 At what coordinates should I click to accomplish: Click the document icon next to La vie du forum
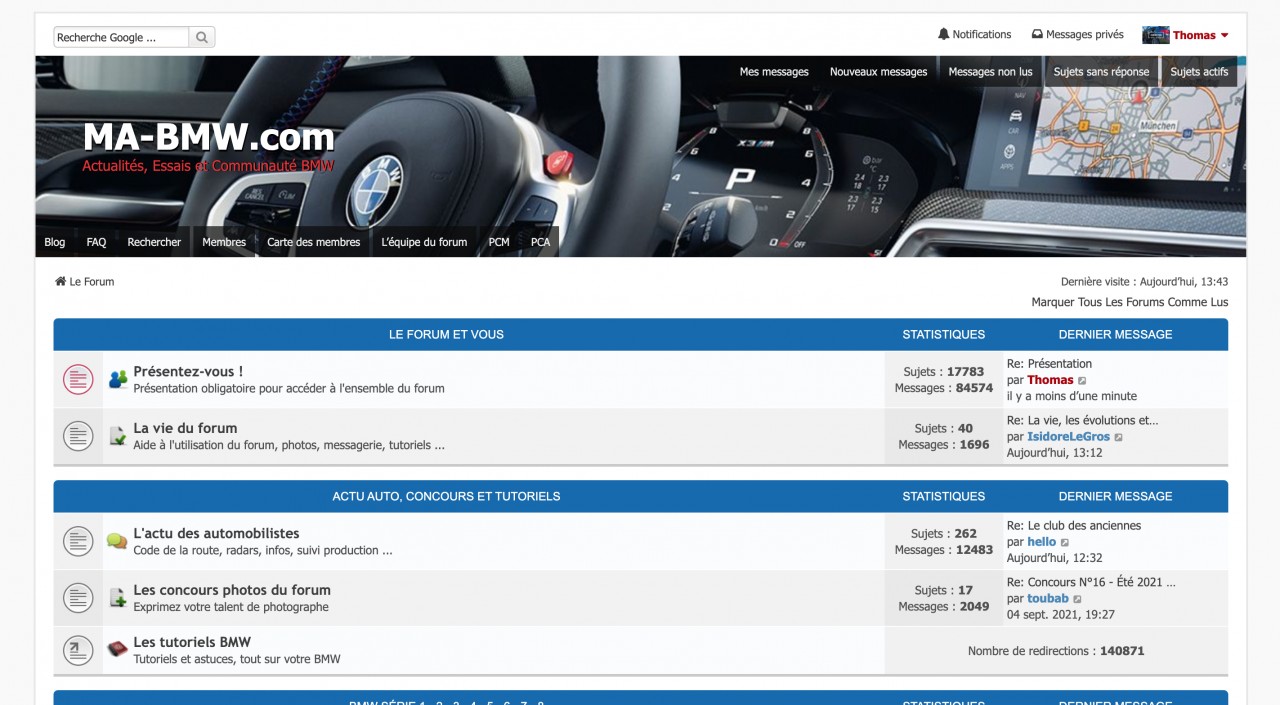tap(118, 436)
